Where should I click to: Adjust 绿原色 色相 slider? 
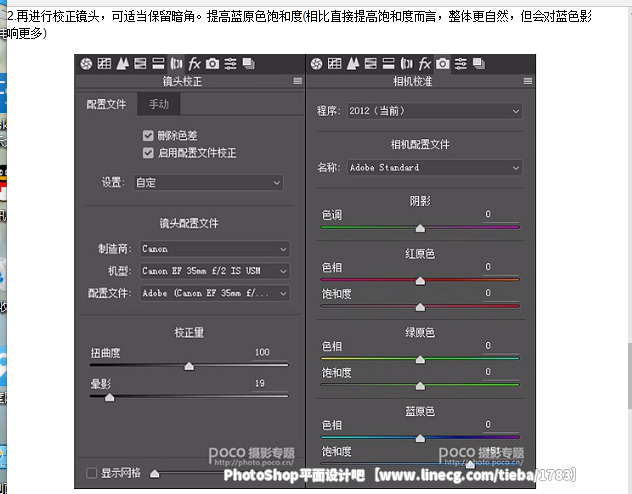pos(420,359)
